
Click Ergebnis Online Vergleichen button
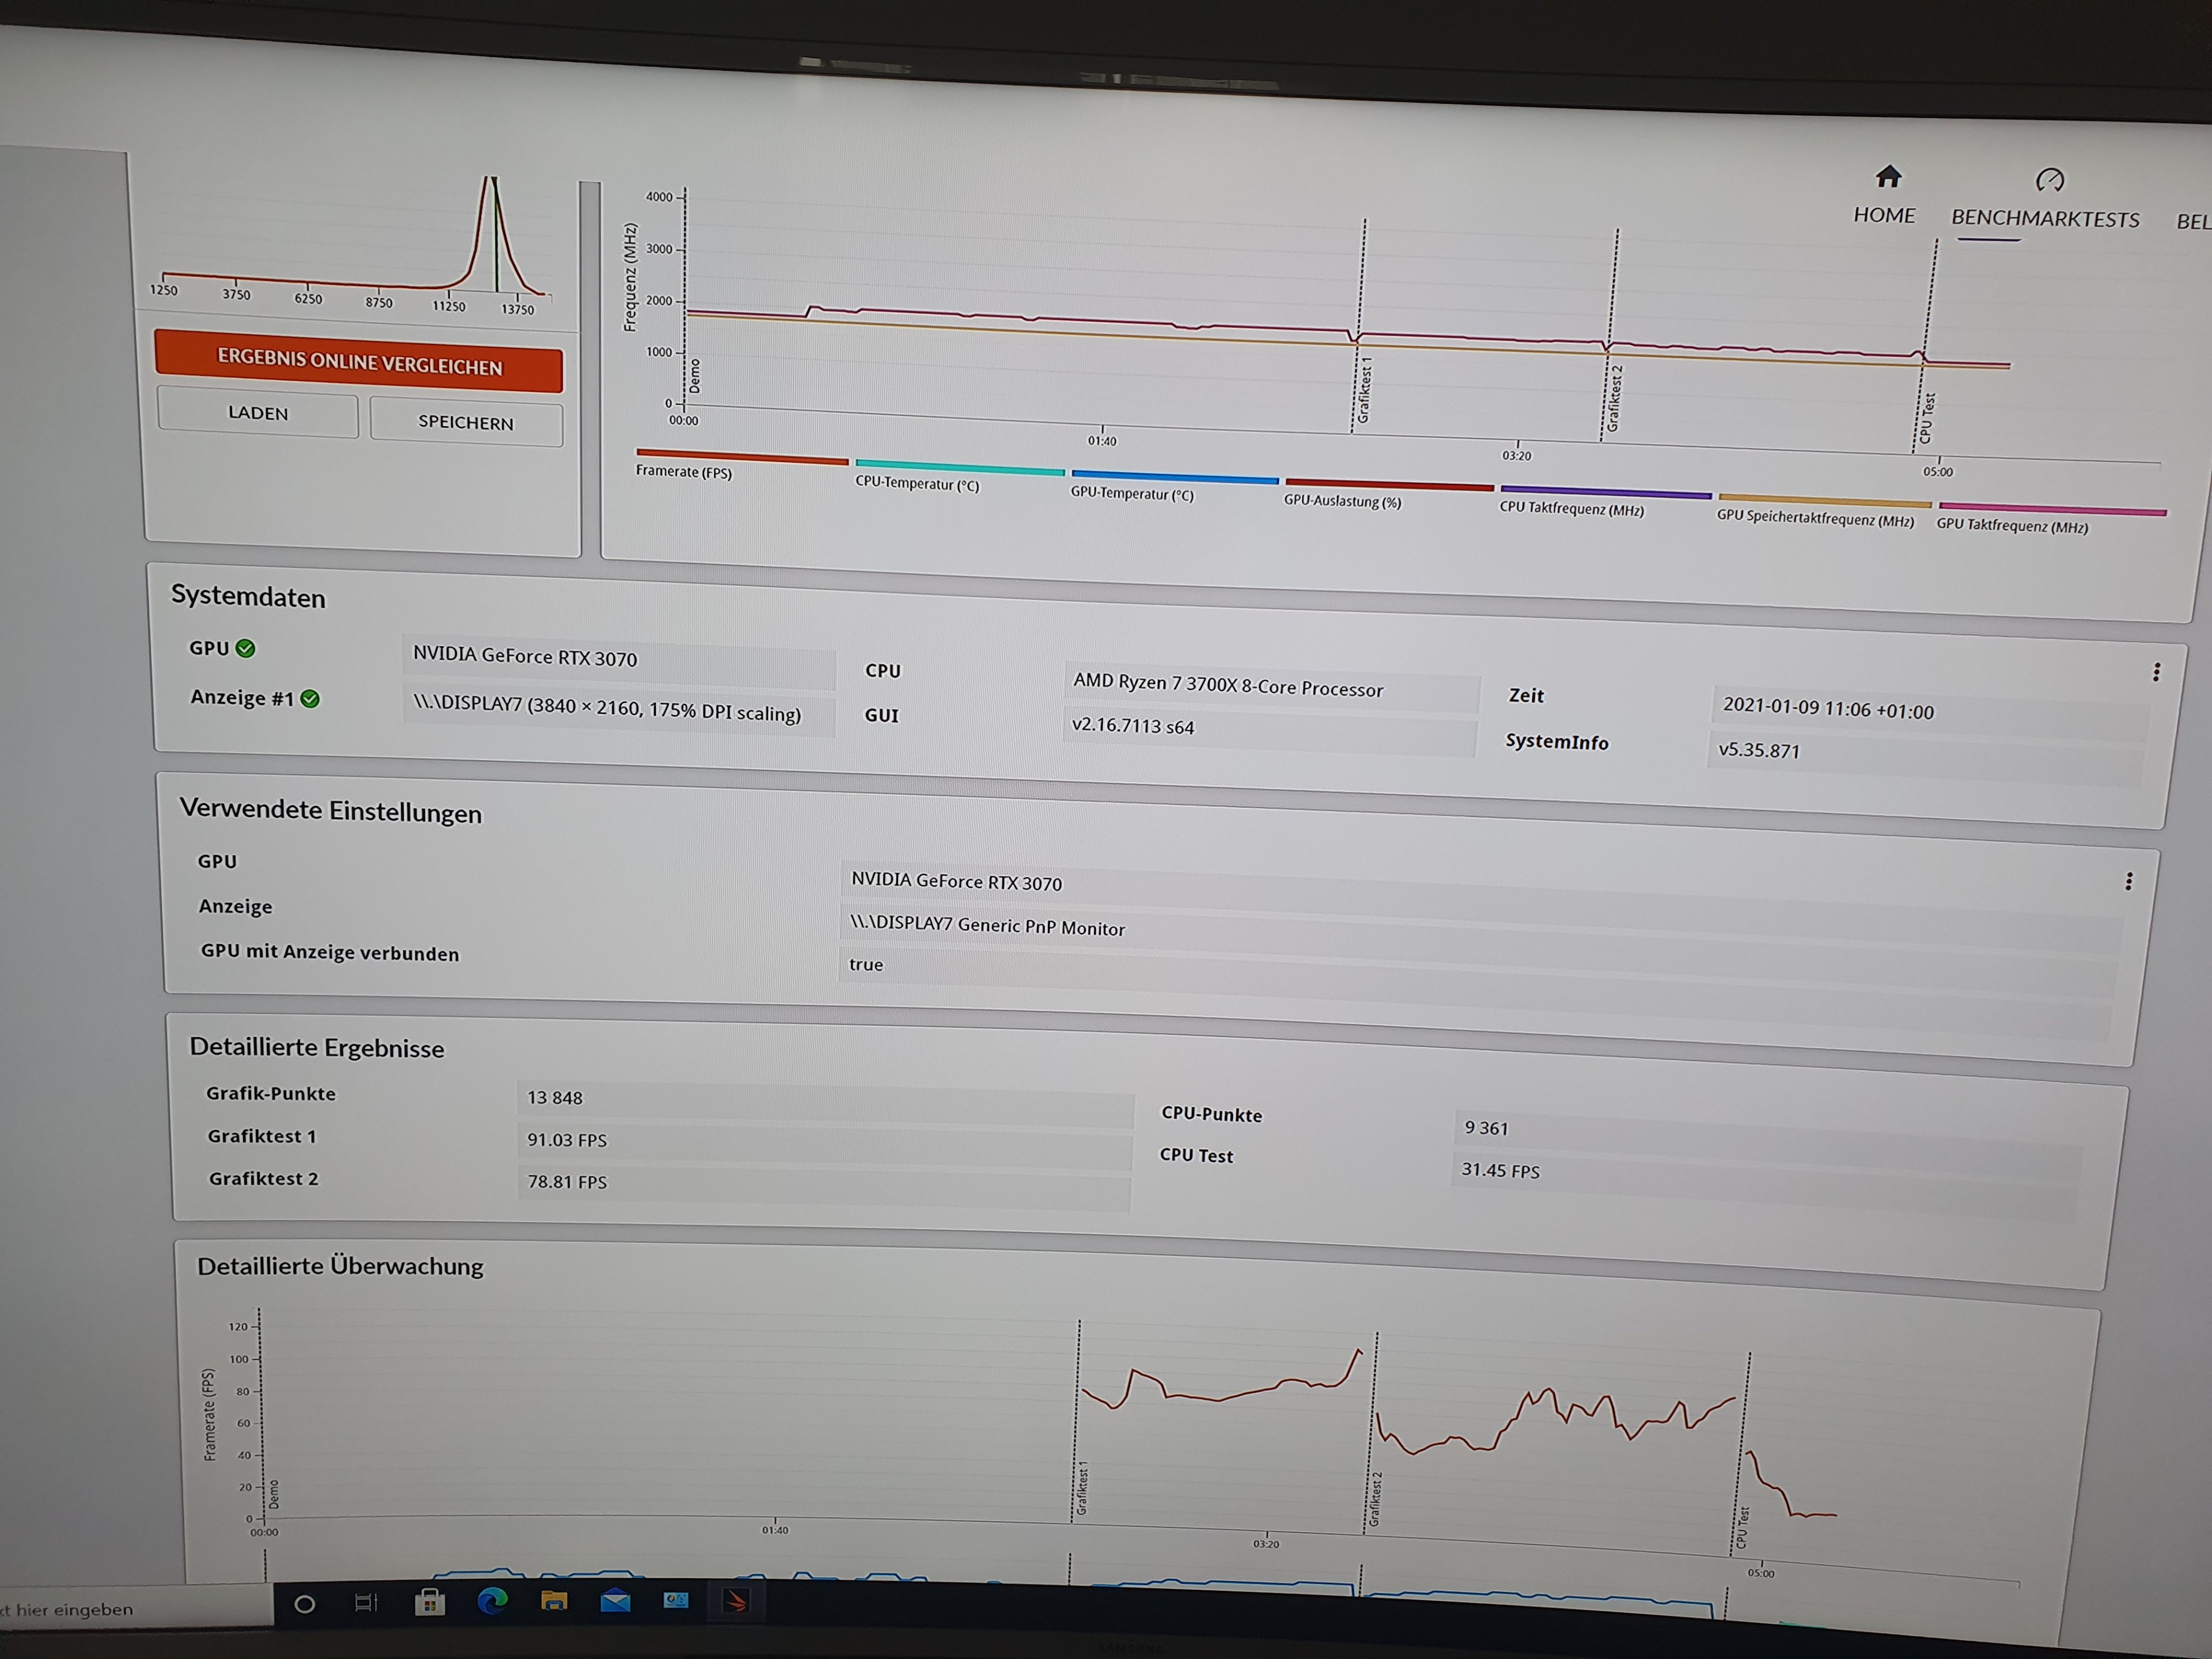coord(359,362)
